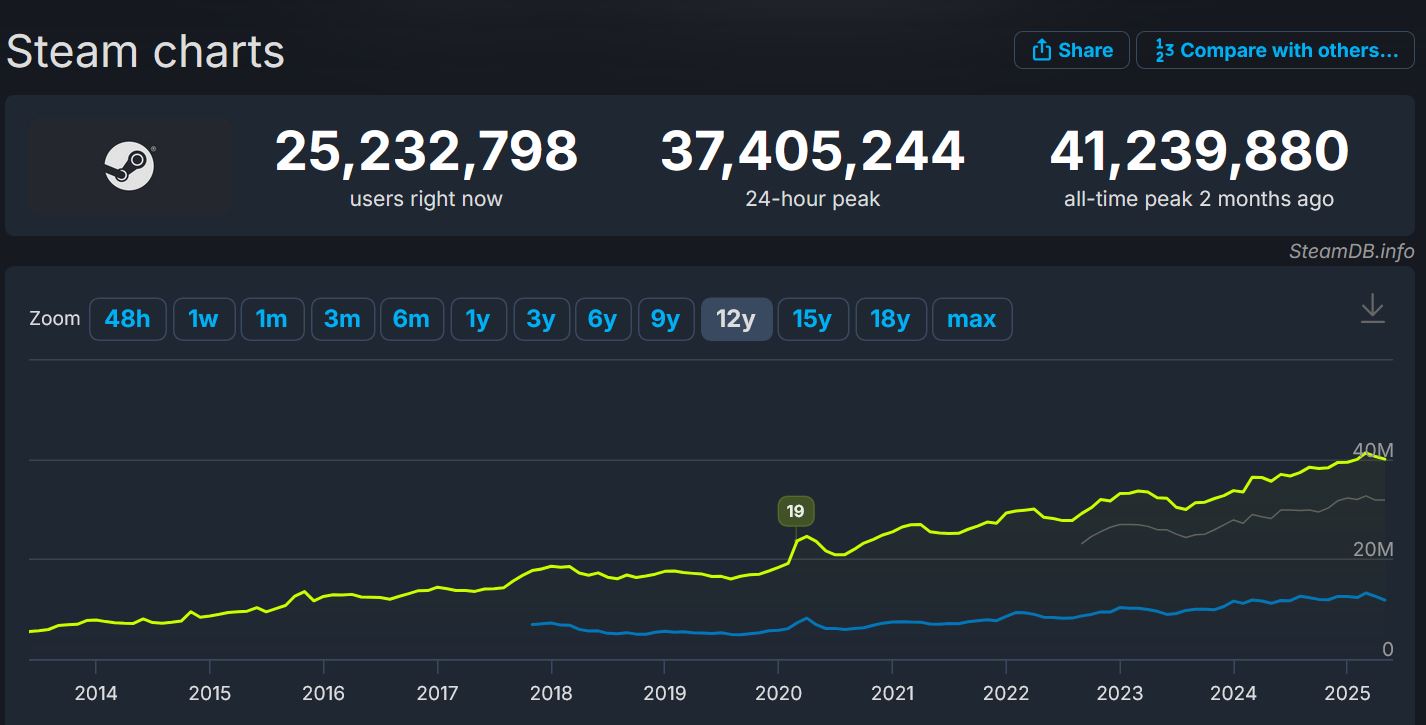Viewport: 1426px width, 725px height.
Task: Select the 9y range
Action: 666,318
